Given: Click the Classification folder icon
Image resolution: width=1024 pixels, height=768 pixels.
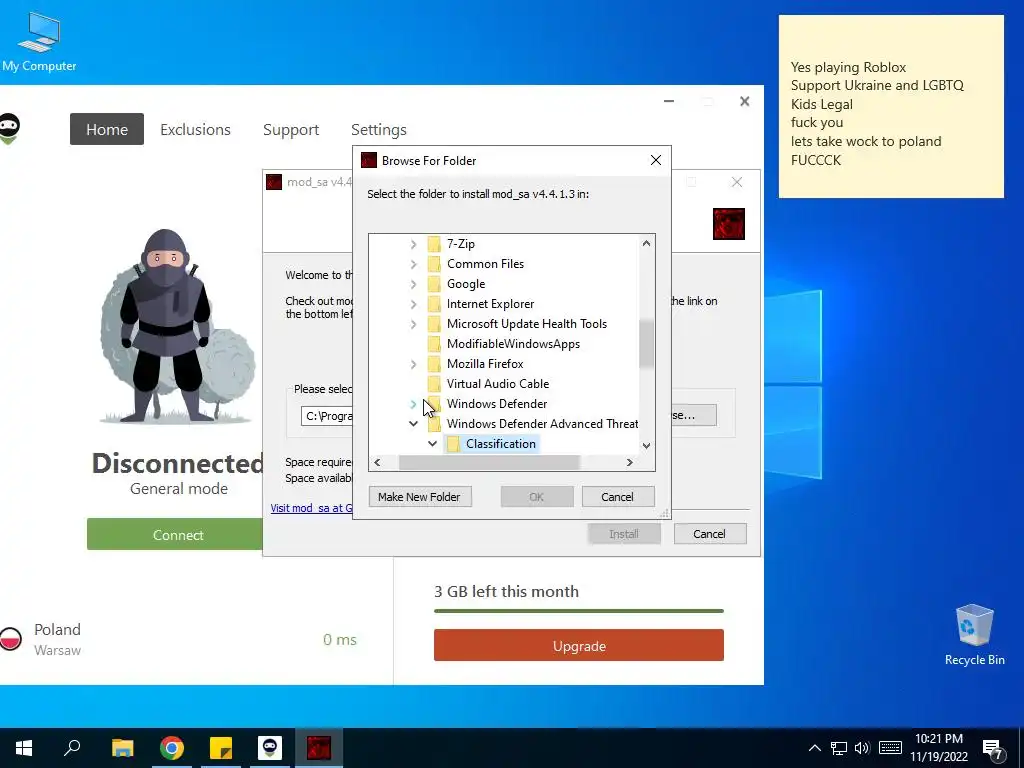Looking at the screenshot, I should click(453, 444).
